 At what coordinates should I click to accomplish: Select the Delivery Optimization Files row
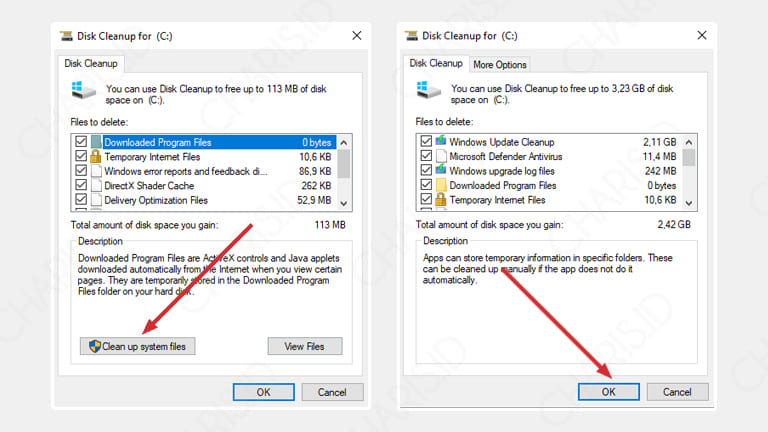204,200
